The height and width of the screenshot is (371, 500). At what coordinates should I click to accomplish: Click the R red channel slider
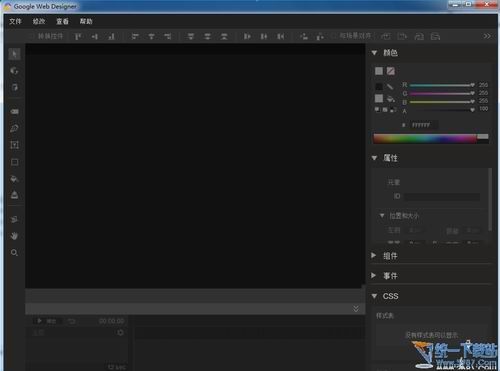coord(442,85)
